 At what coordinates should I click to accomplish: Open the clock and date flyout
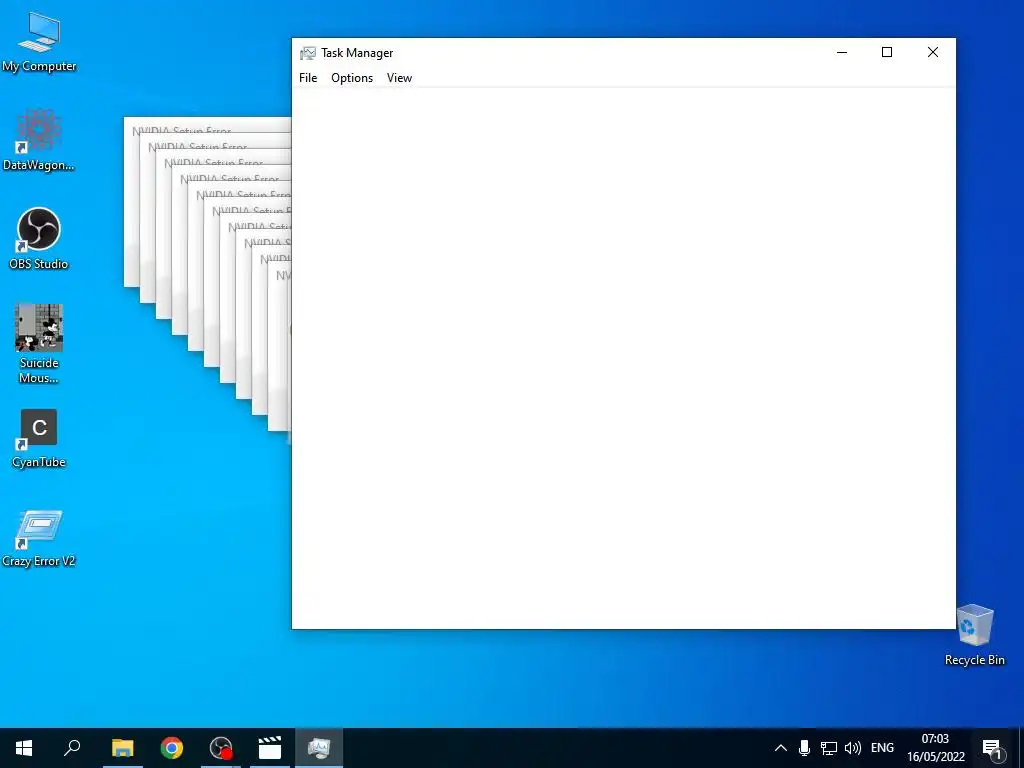click(935, 748)
